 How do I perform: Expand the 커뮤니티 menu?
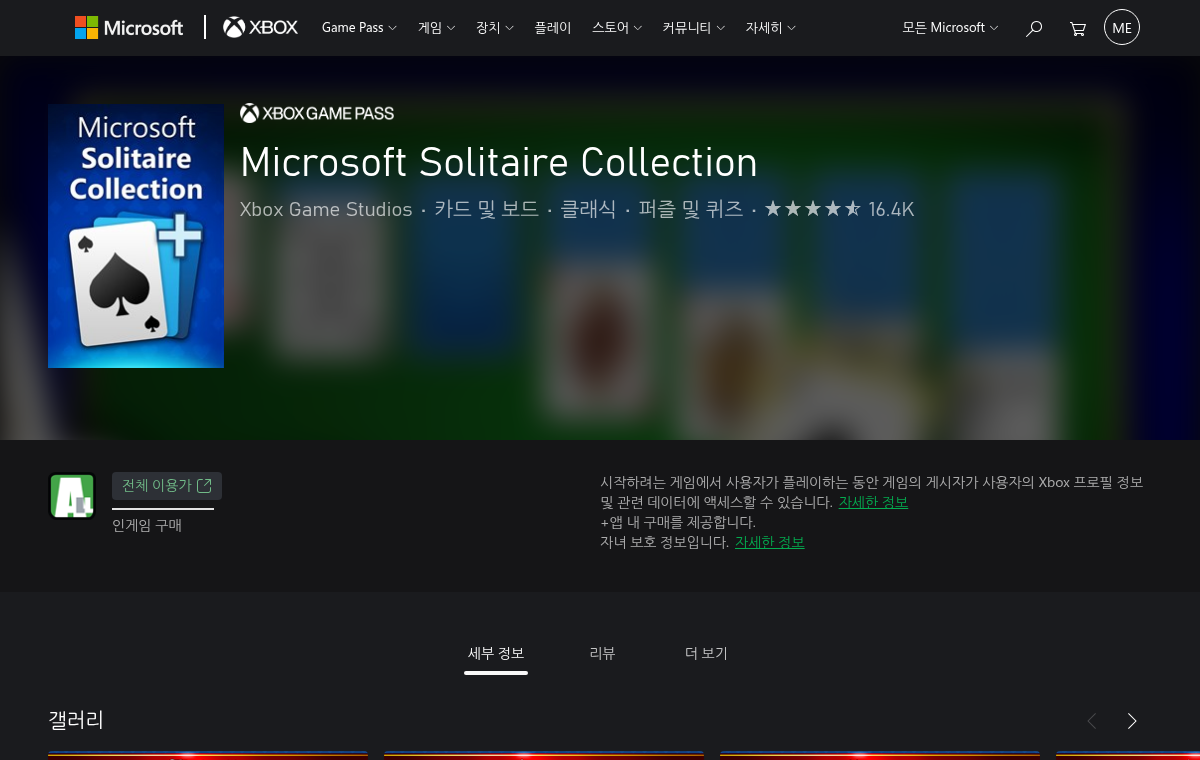point(694,28)
